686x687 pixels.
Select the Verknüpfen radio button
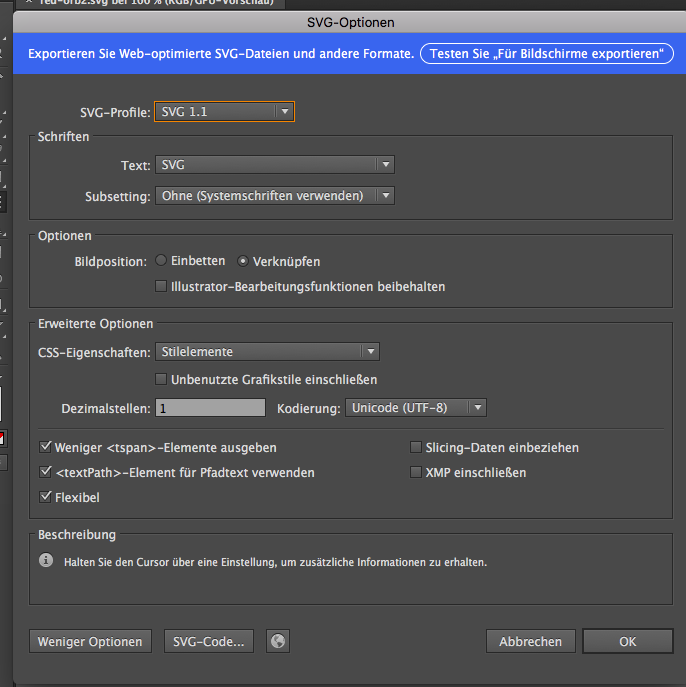(243, 261)
